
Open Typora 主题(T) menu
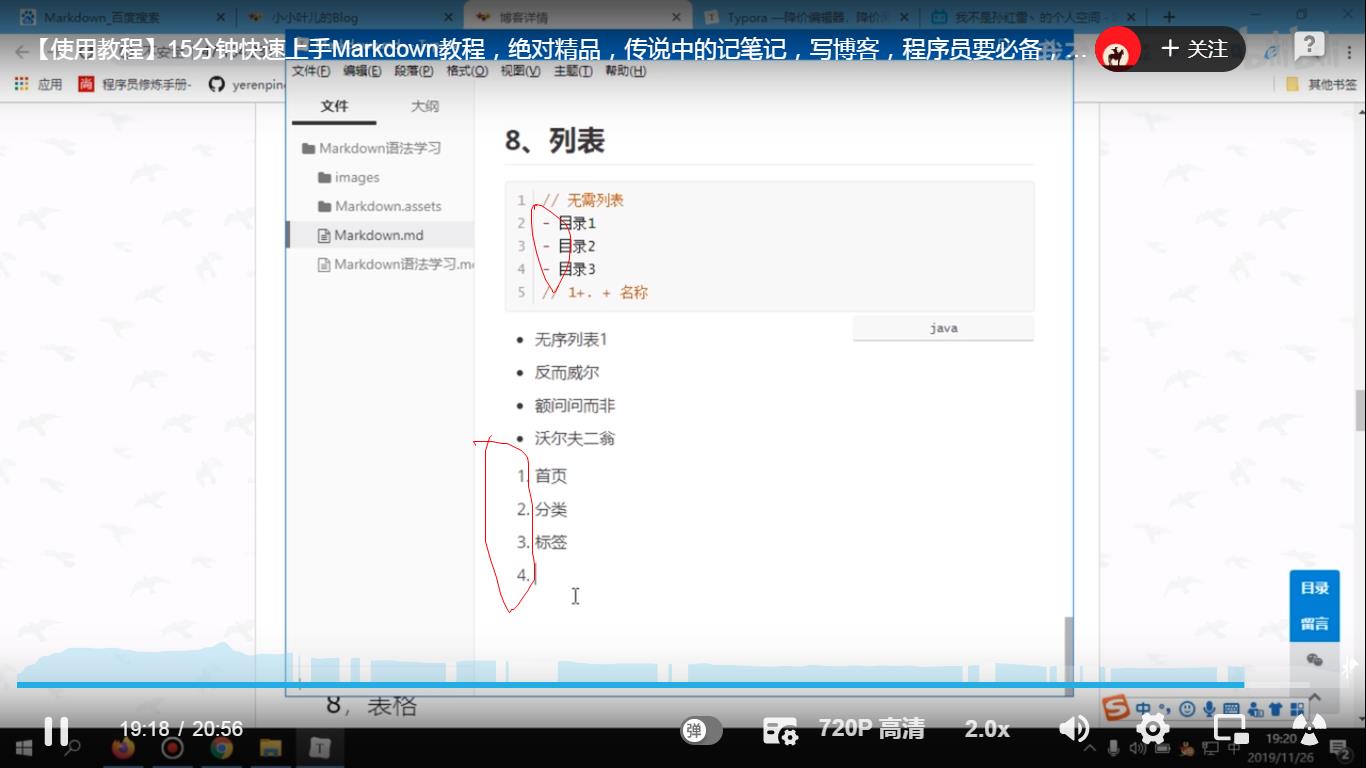pos(573,71)
